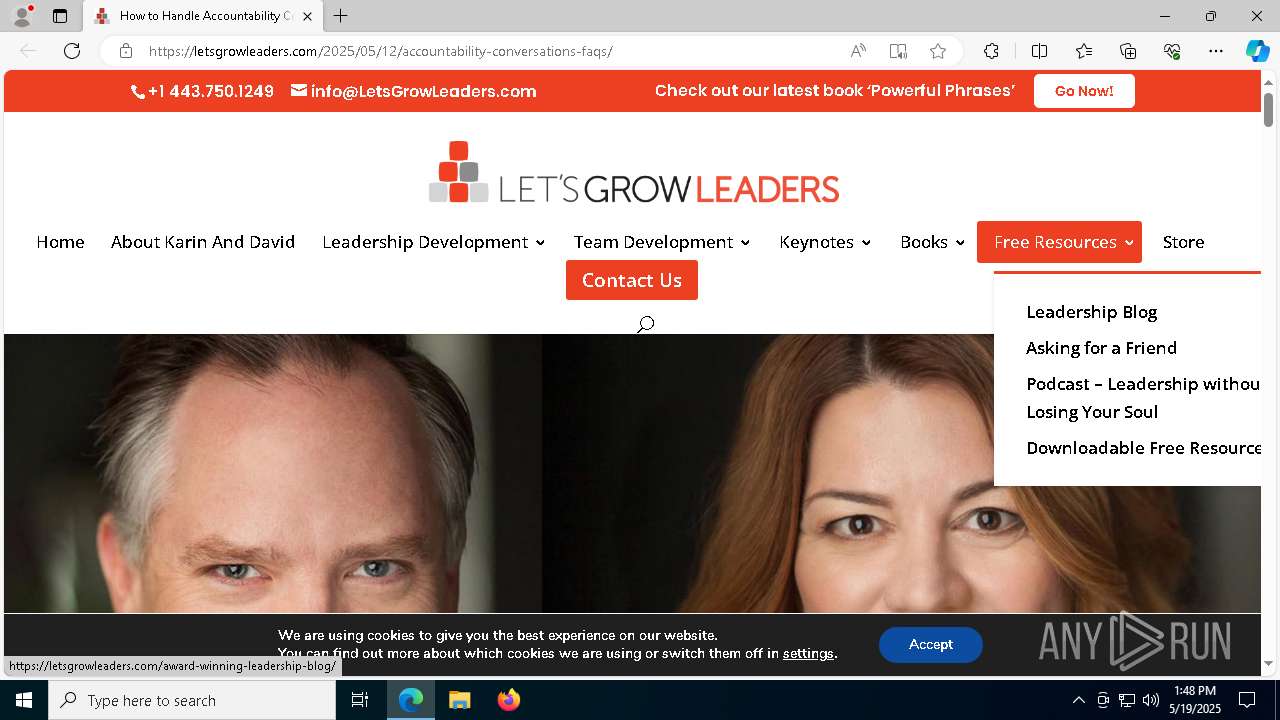1280x720 pixels.
Task: Toggle Split screen icon in toolbar
Action: [x=1039, y=51]
